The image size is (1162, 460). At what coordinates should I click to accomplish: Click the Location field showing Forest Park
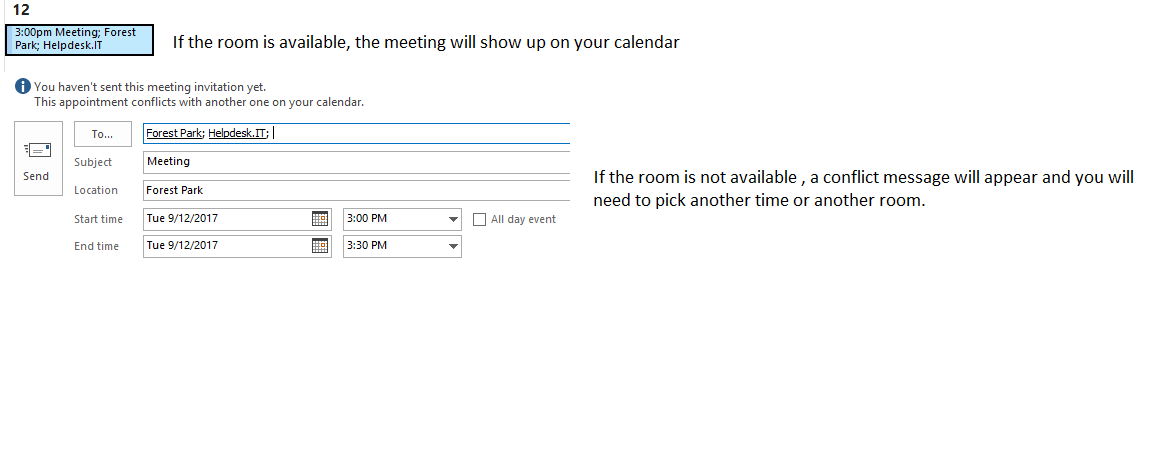(356, 190)
